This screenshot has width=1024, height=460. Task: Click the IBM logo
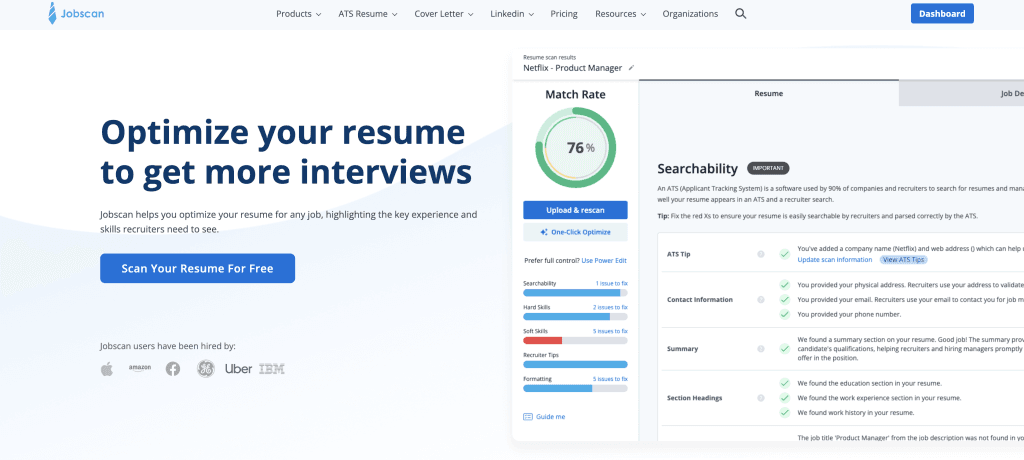pyautogui.click(x=272, y=369)
